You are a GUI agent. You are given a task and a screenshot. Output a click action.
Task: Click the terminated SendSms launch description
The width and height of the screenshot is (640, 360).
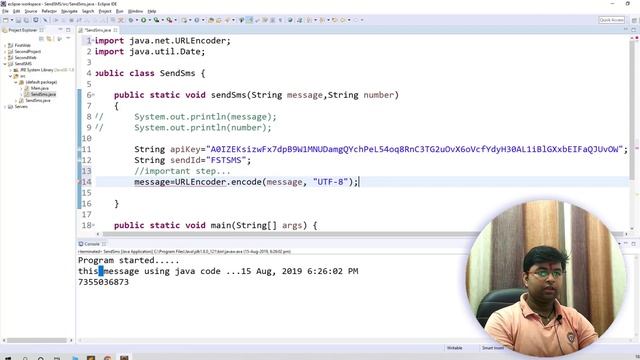(184, 251)
